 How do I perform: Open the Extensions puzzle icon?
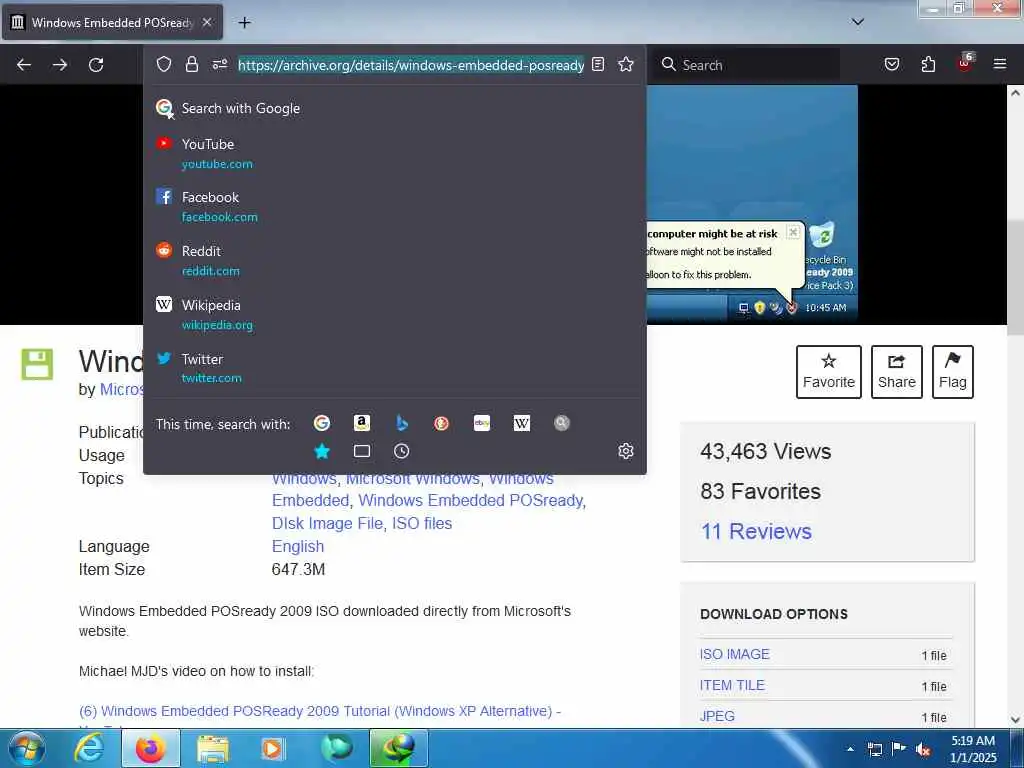tap(928, 64)
